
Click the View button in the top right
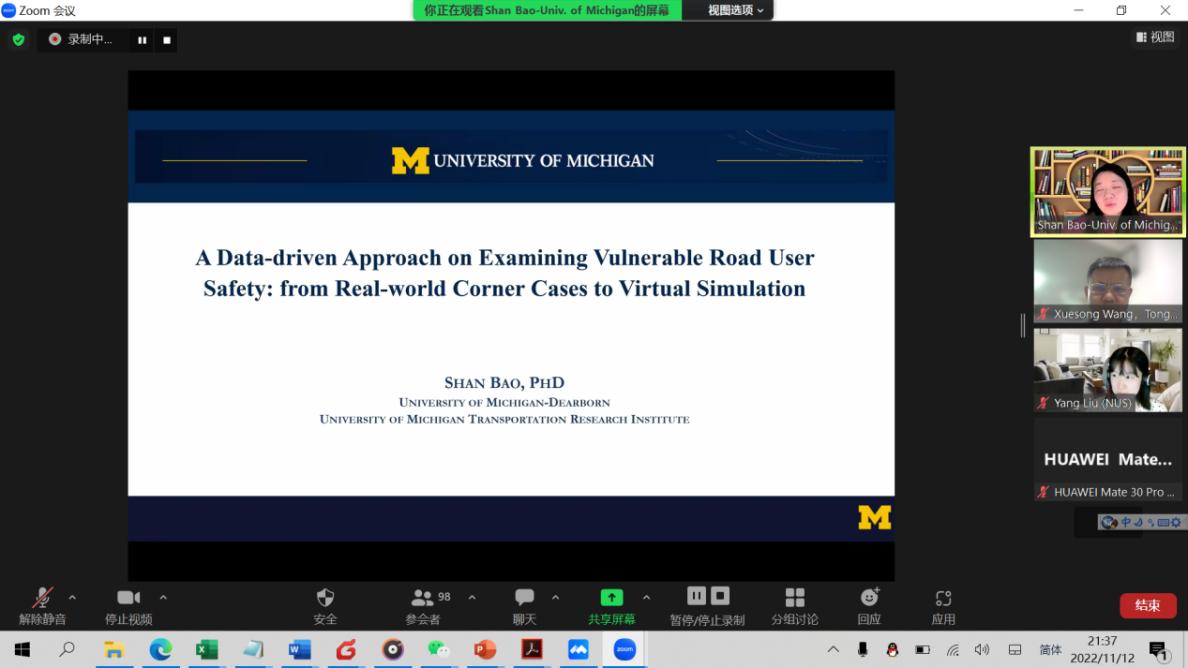tap(1155, 37)
